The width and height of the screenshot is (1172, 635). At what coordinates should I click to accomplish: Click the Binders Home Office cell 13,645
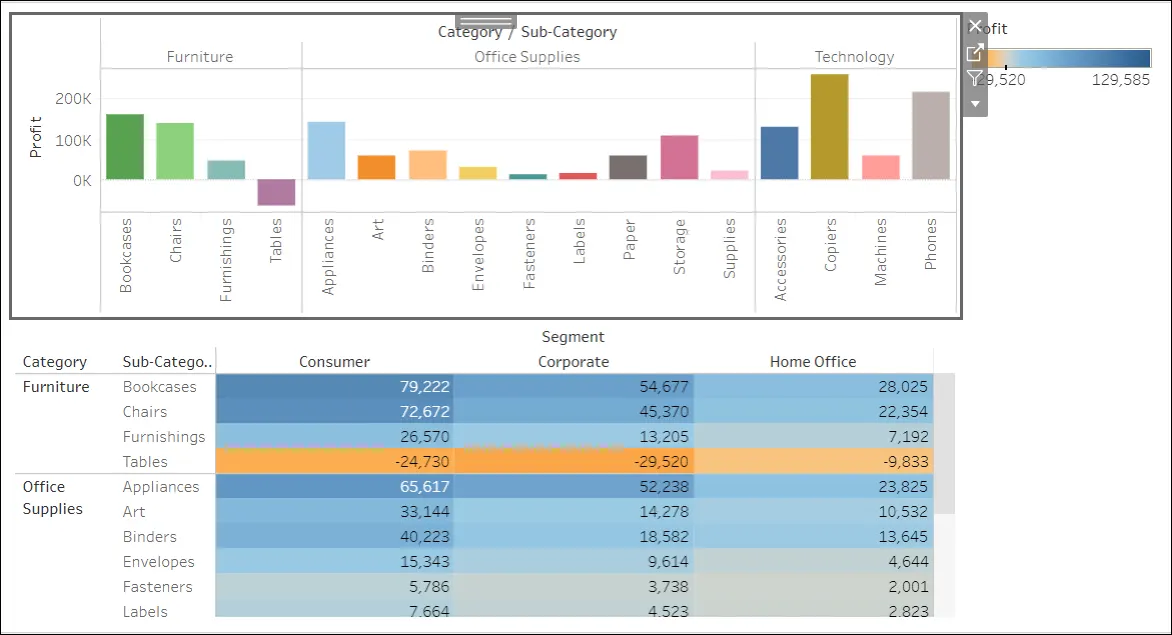point(813,536)
